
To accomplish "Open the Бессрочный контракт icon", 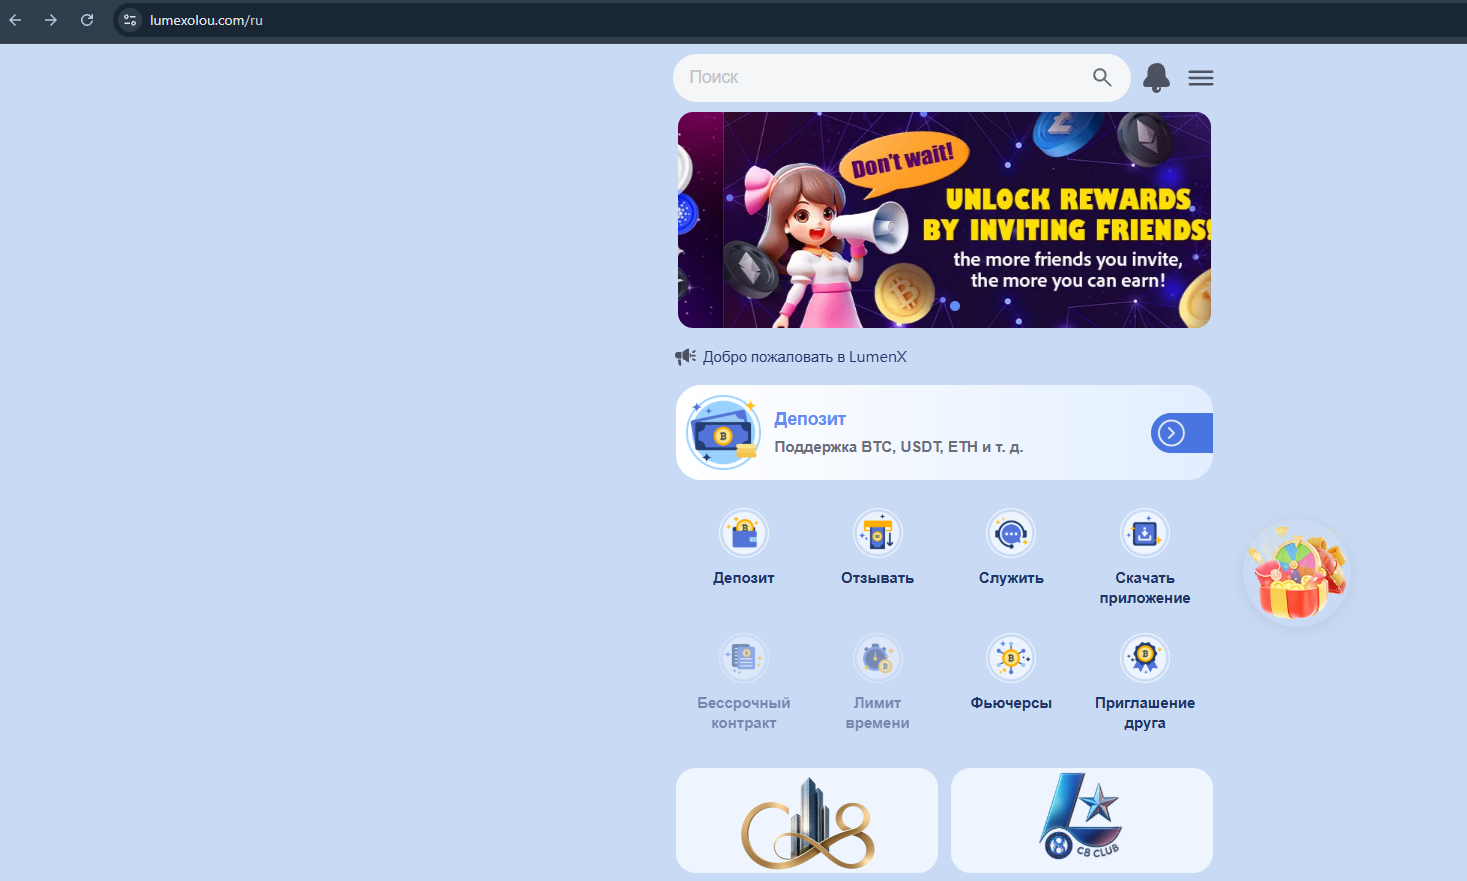I will (744, 658).
